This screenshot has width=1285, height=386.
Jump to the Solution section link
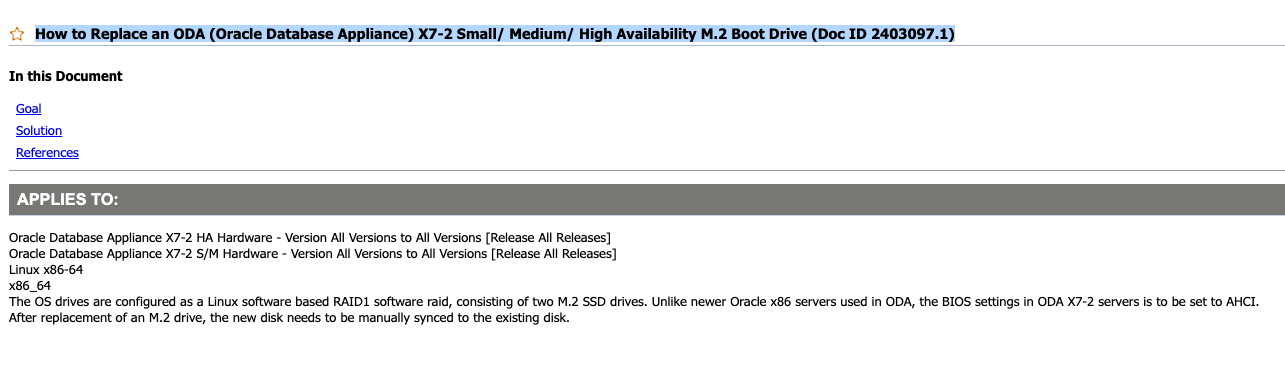click(x=39, y=131)
